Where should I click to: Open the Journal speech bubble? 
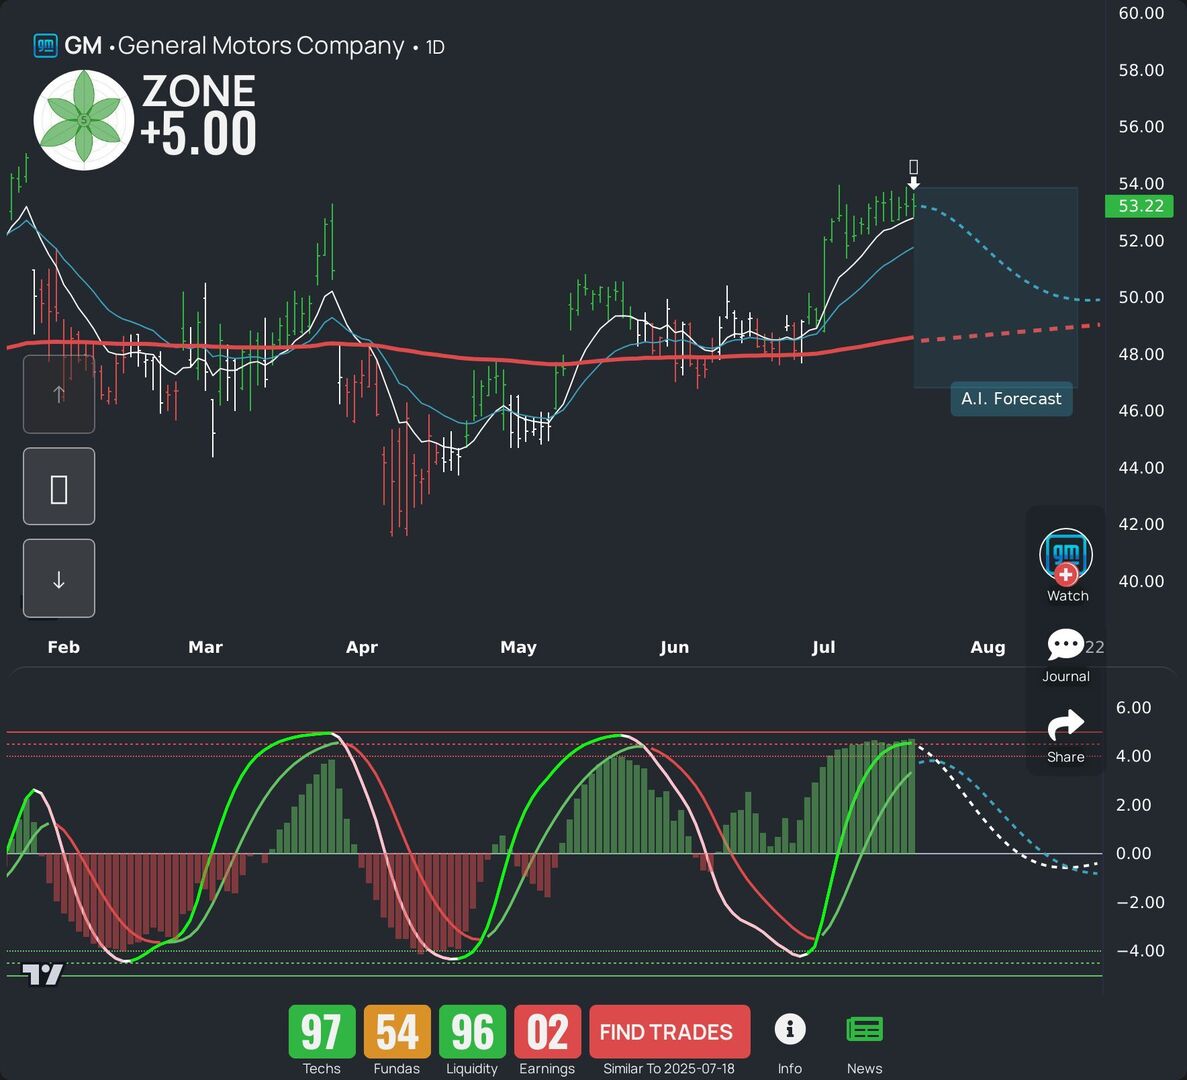(1065, 645)
